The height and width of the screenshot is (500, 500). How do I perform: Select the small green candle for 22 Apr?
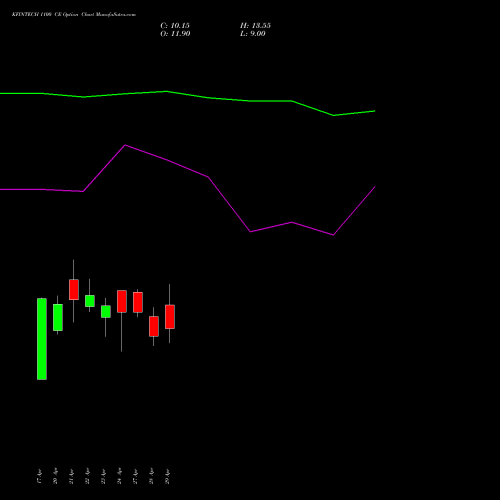[90, 301]
